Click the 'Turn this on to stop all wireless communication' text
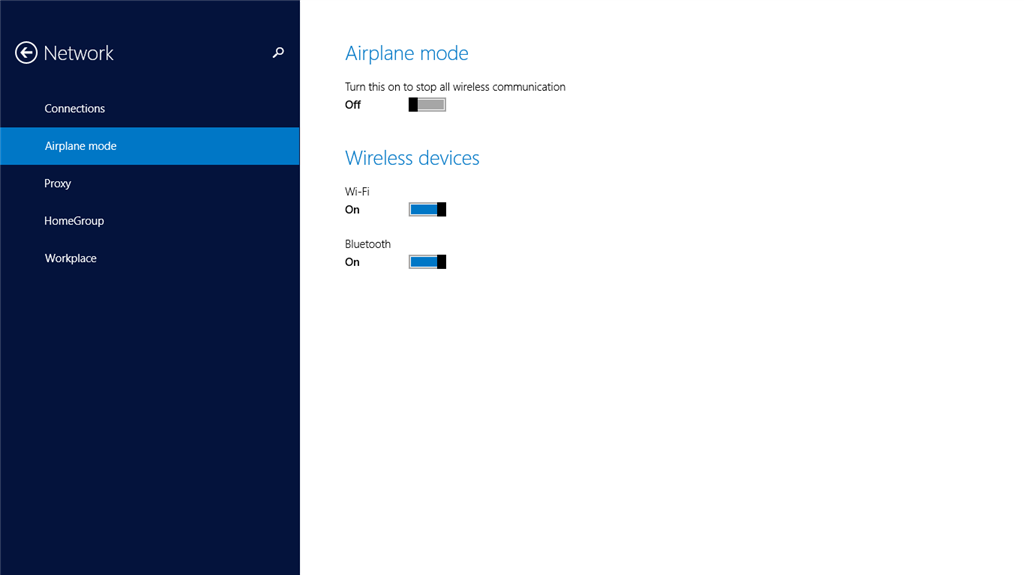Viewport: 1024px width, 575px height. [455, 87]
